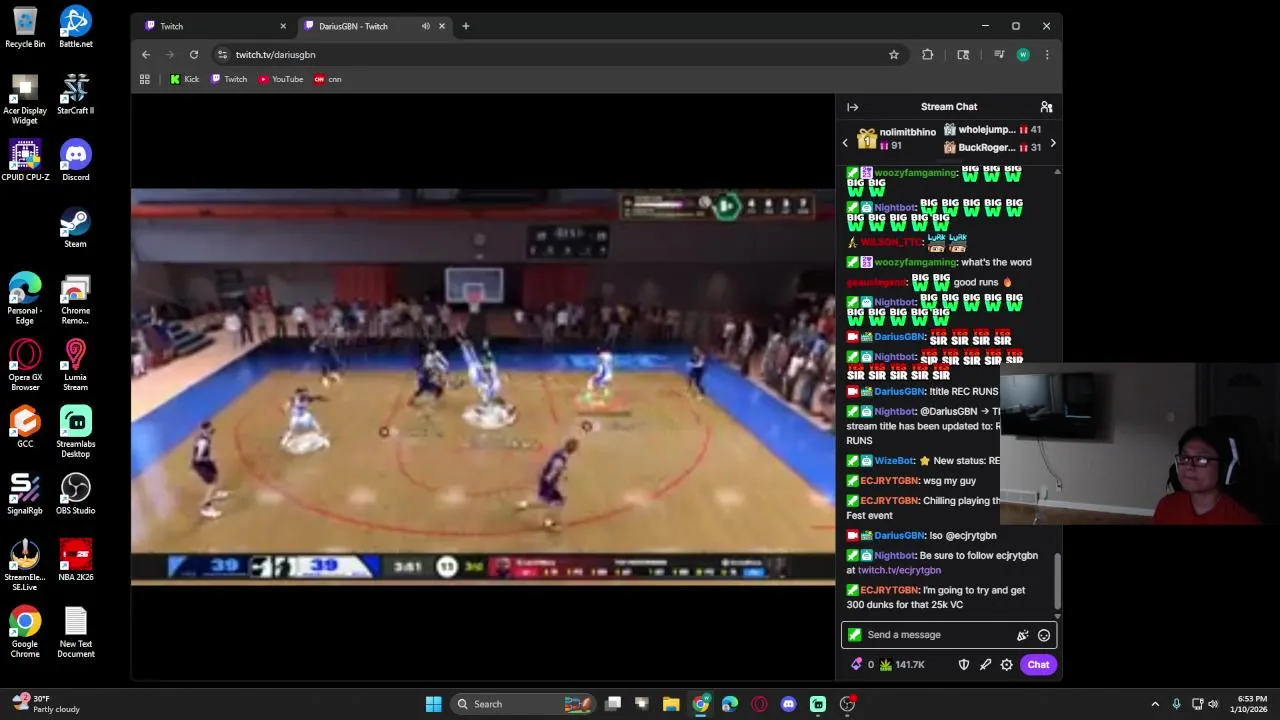Send message with Chat button

click(1038, 665)
